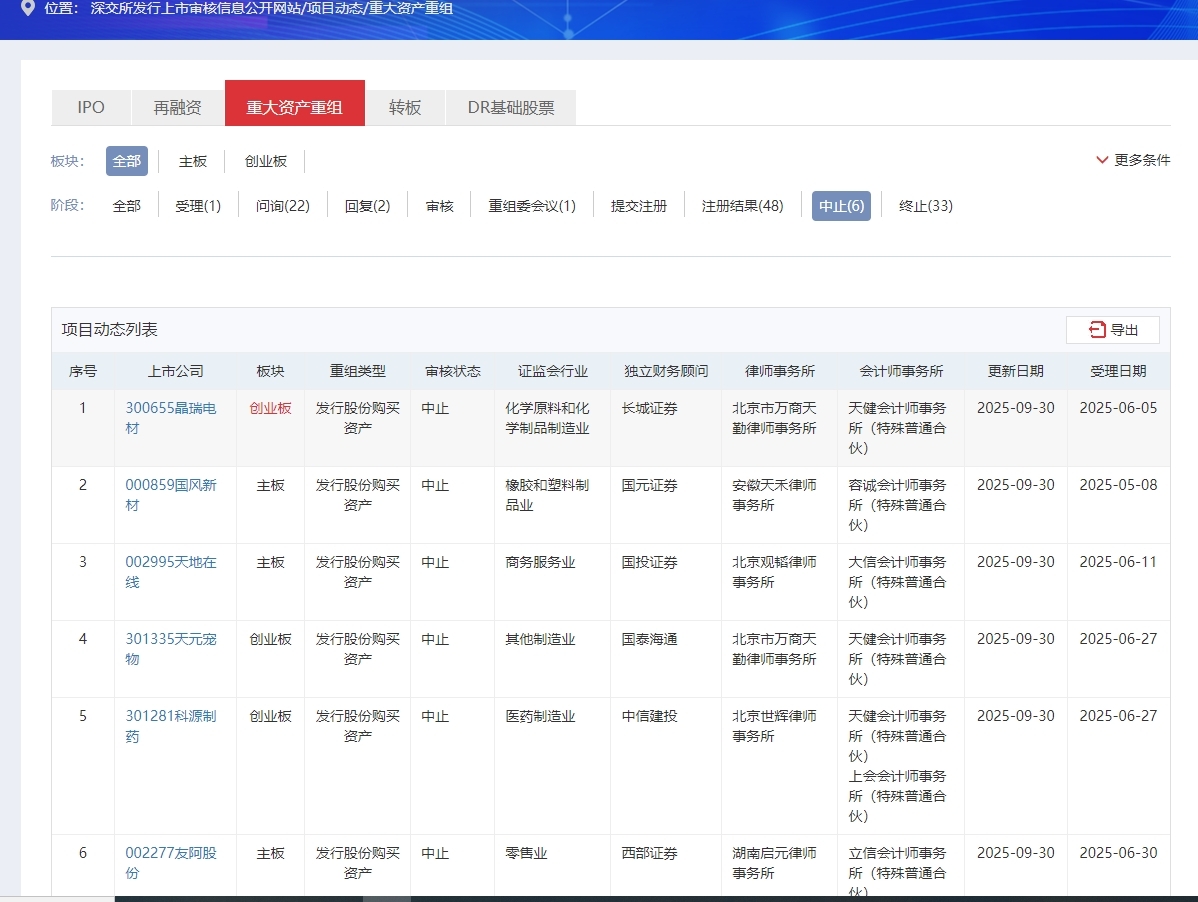Screen dimensions: 1198x902
Task: Click the 证监会行业 column header
Action: pos(553,371)
